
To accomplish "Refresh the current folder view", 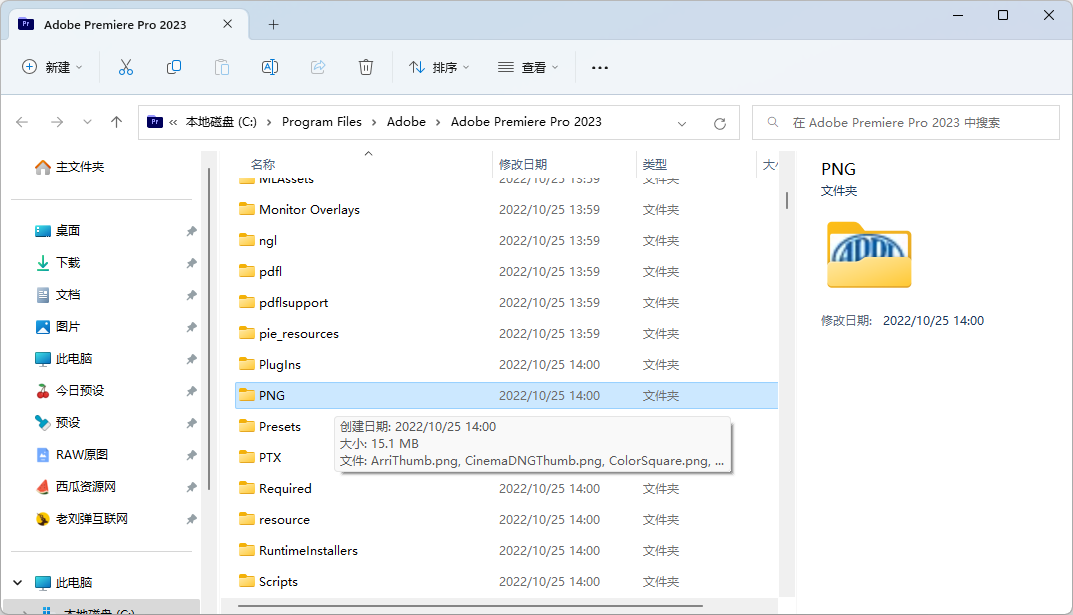I will click(x=720, y=123).
